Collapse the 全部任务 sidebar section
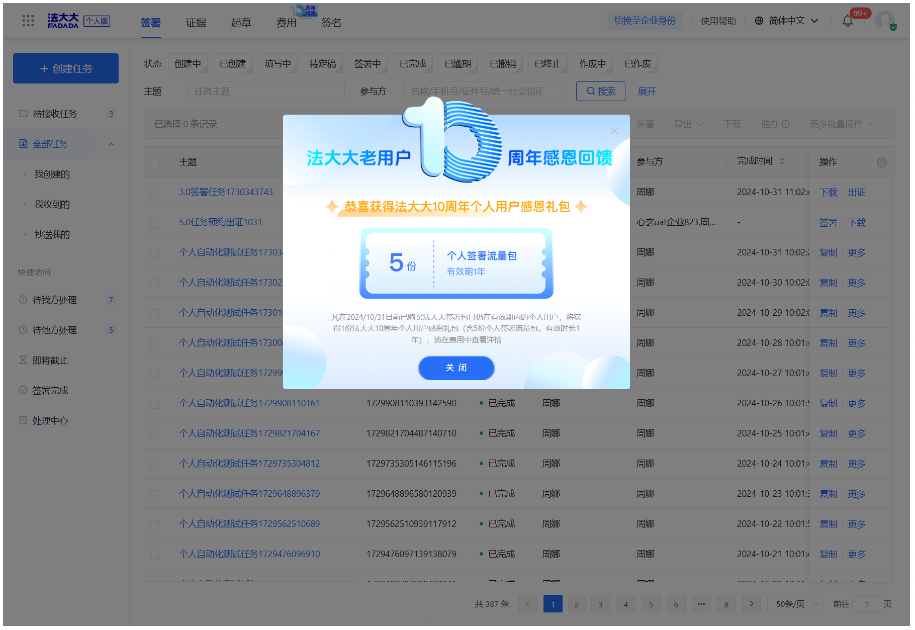This screenshot has width=915, height=630. [111, 144]
